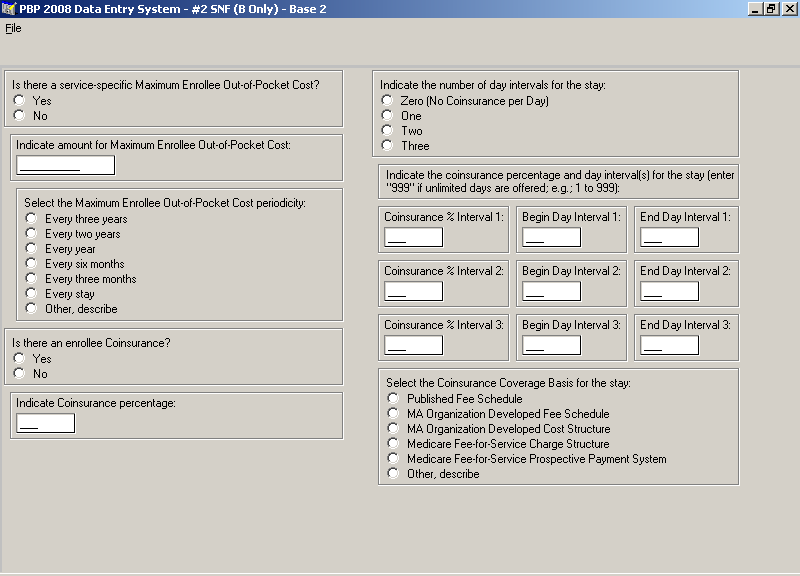Viewport: 800px width, 576px height.
Task: Select No for service-specific Maximum Out-of-Pocket Cost
Action: [19, 116]
